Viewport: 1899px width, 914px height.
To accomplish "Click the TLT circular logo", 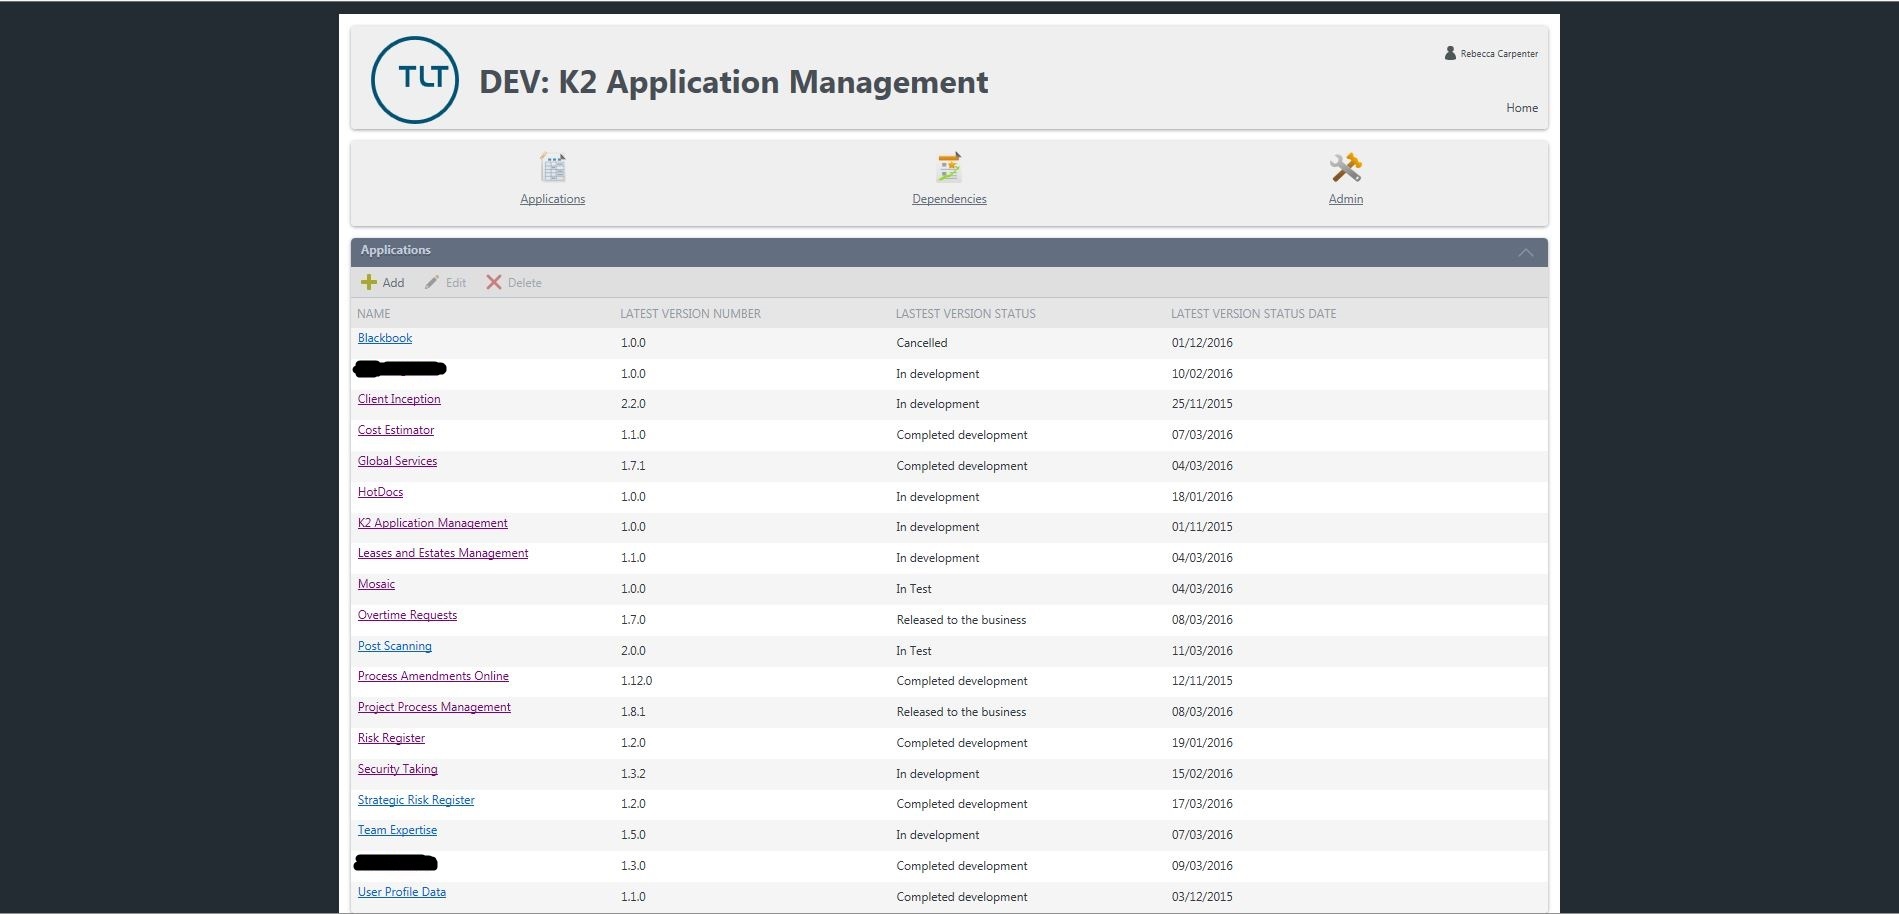I will (x=414, y=80).
